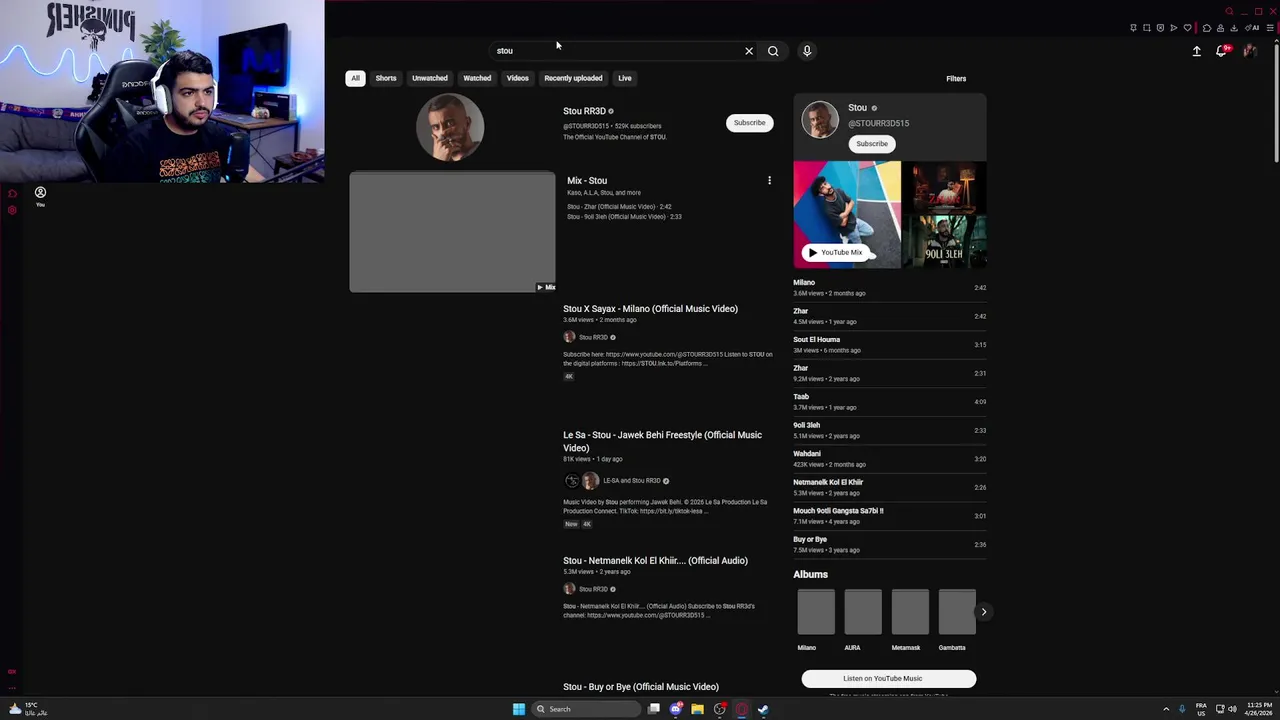Open the browser profile person icon
The height and width of the screenshot is (720, 1280).
point(1220,28)
